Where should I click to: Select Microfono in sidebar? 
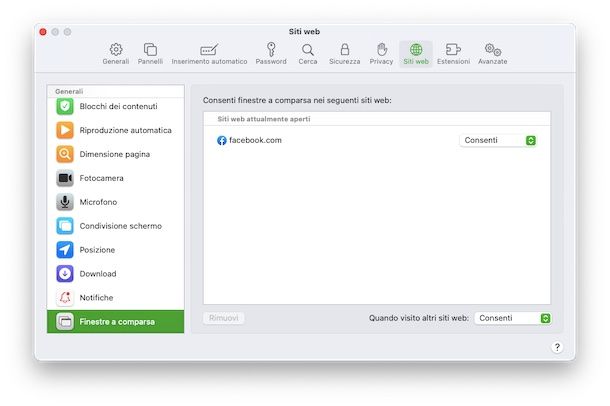point(116,202)
